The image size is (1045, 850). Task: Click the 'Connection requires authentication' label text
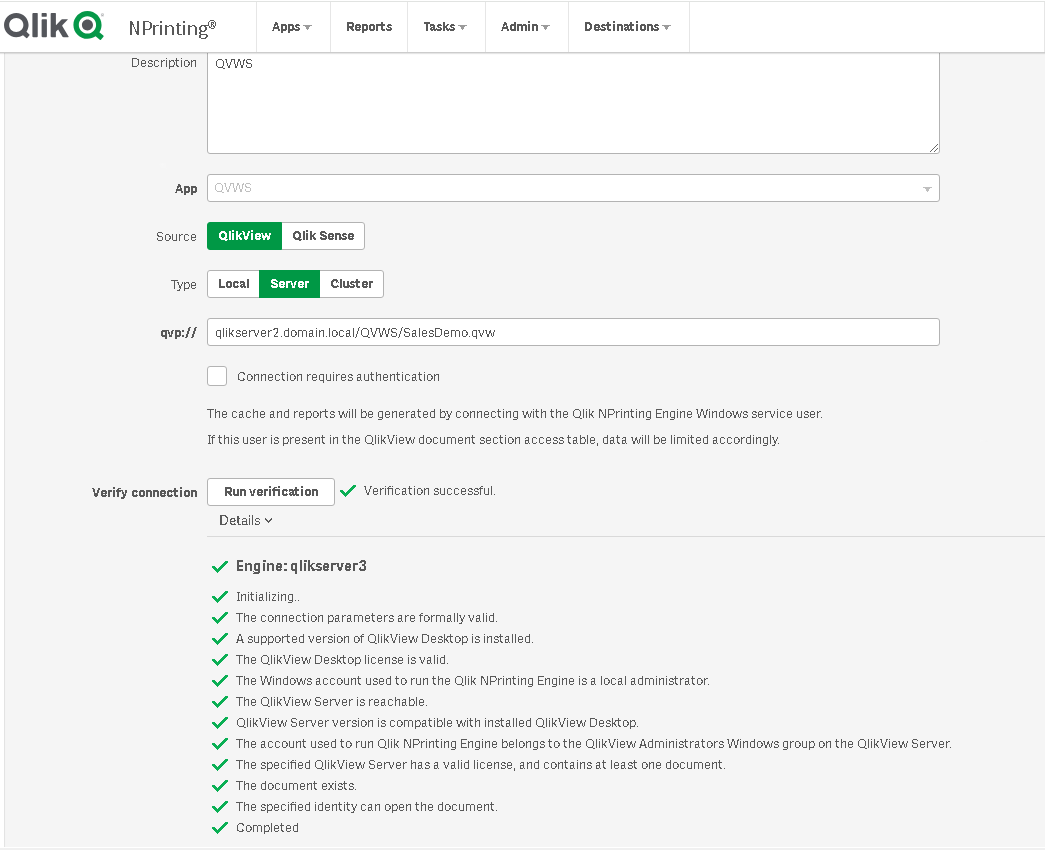click(x=339, y=377)
